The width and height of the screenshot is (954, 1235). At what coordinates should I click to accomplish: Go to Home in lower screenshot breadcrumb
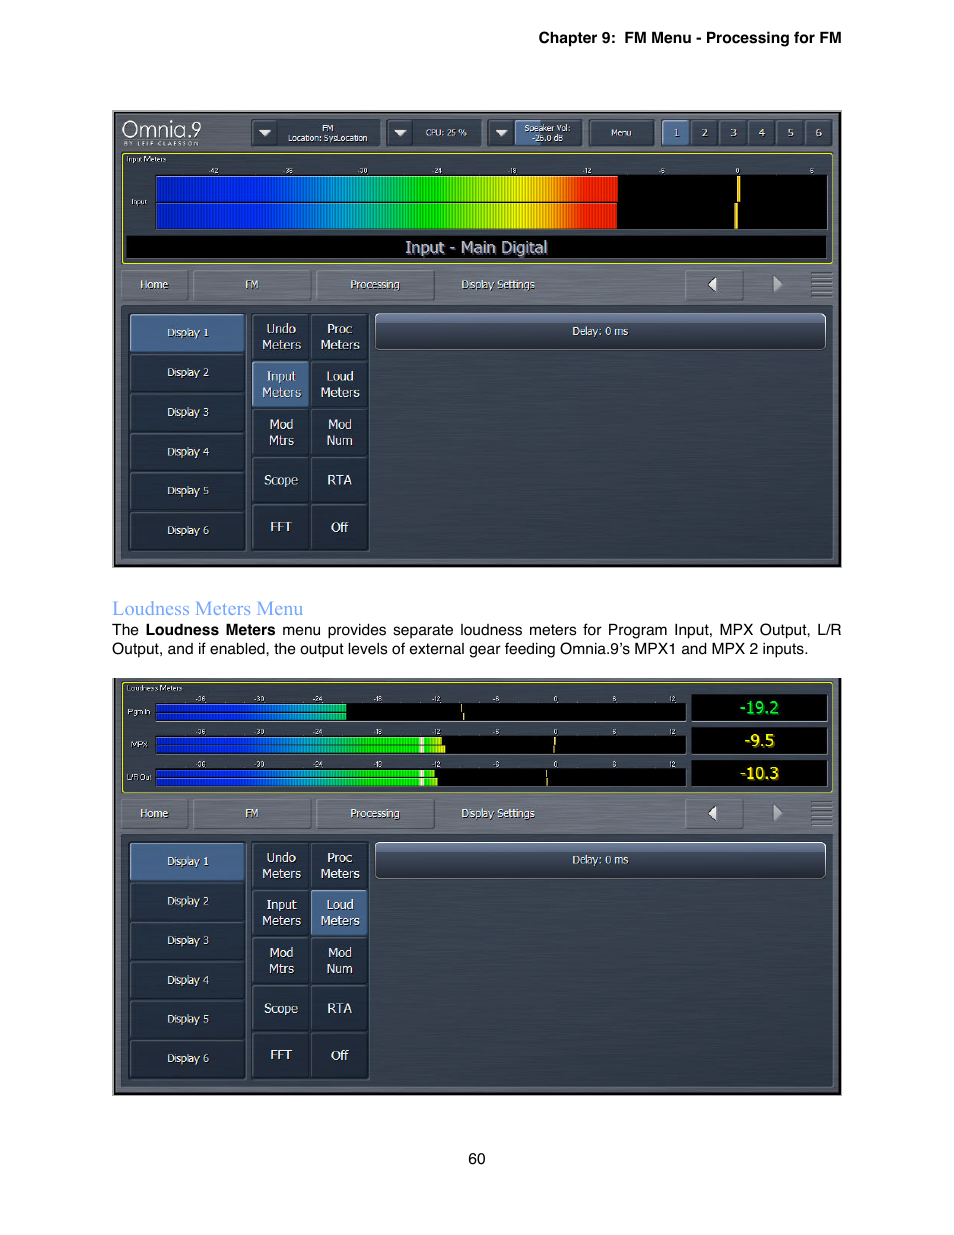click(154, 814)
